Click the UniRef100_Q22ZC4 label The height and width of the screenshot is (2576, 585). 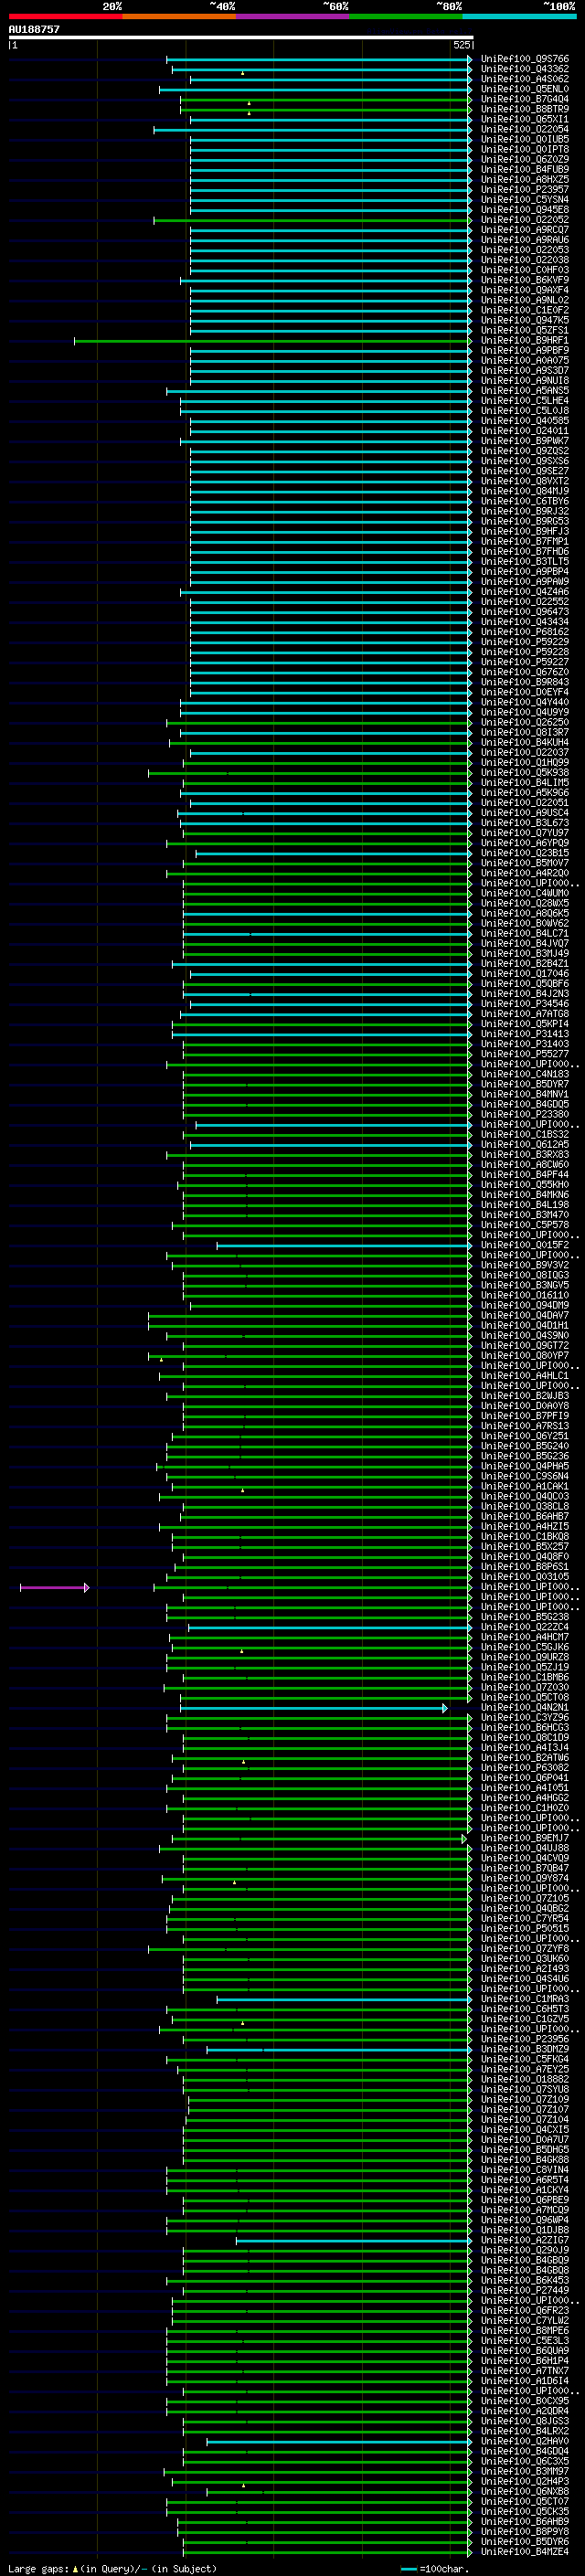point(525,1628)
